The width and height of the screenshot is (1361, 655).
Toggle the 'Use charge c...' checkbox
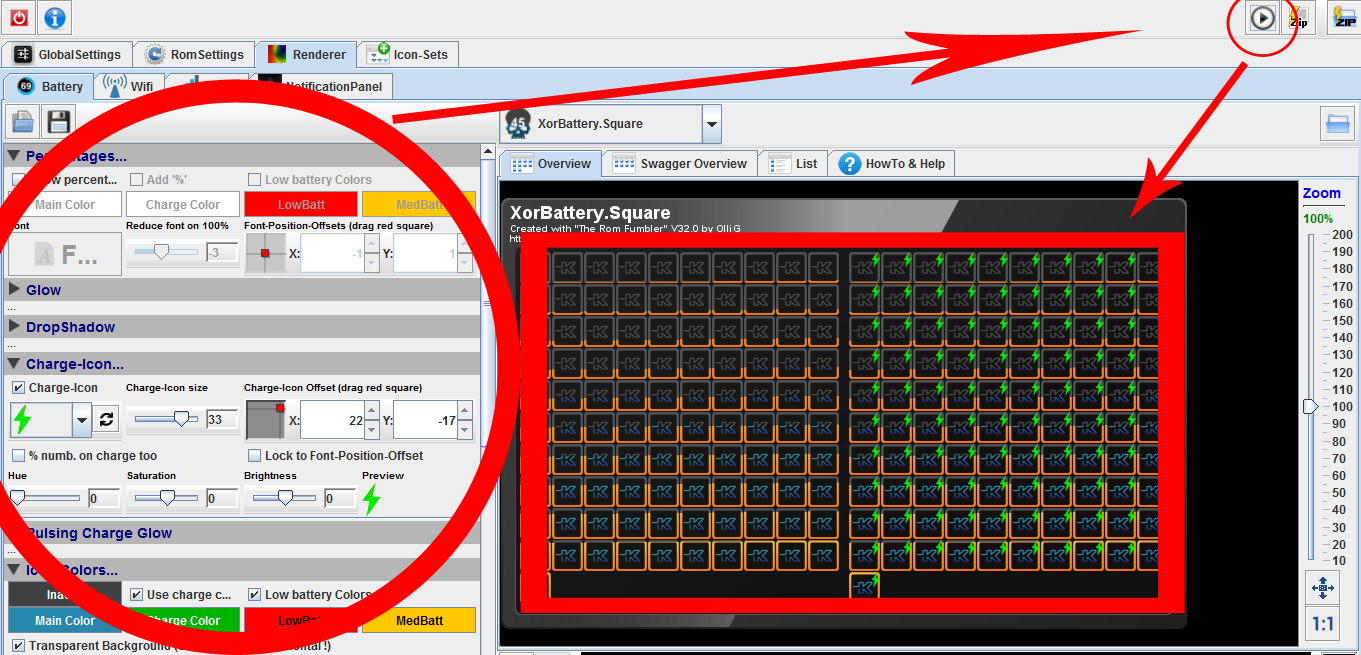tap(137, 595)
